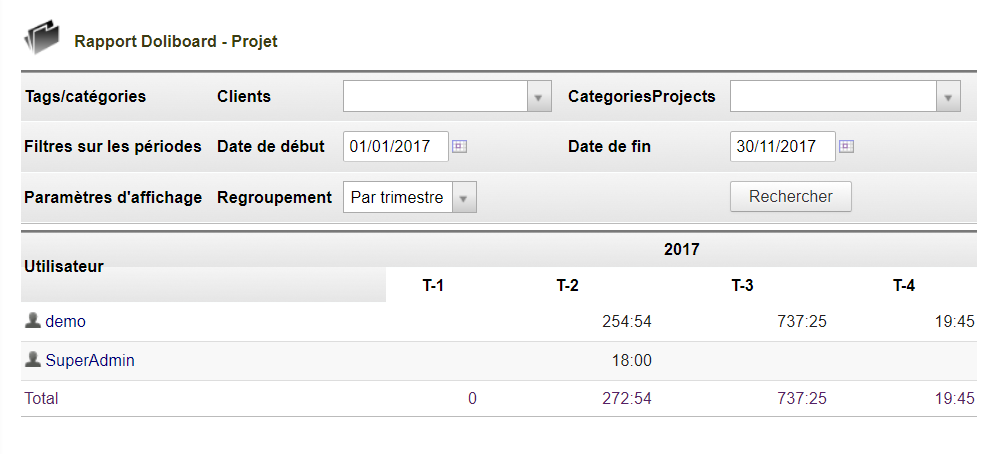Open the demo user link
The image size is (990, 454).
point(66,322)
